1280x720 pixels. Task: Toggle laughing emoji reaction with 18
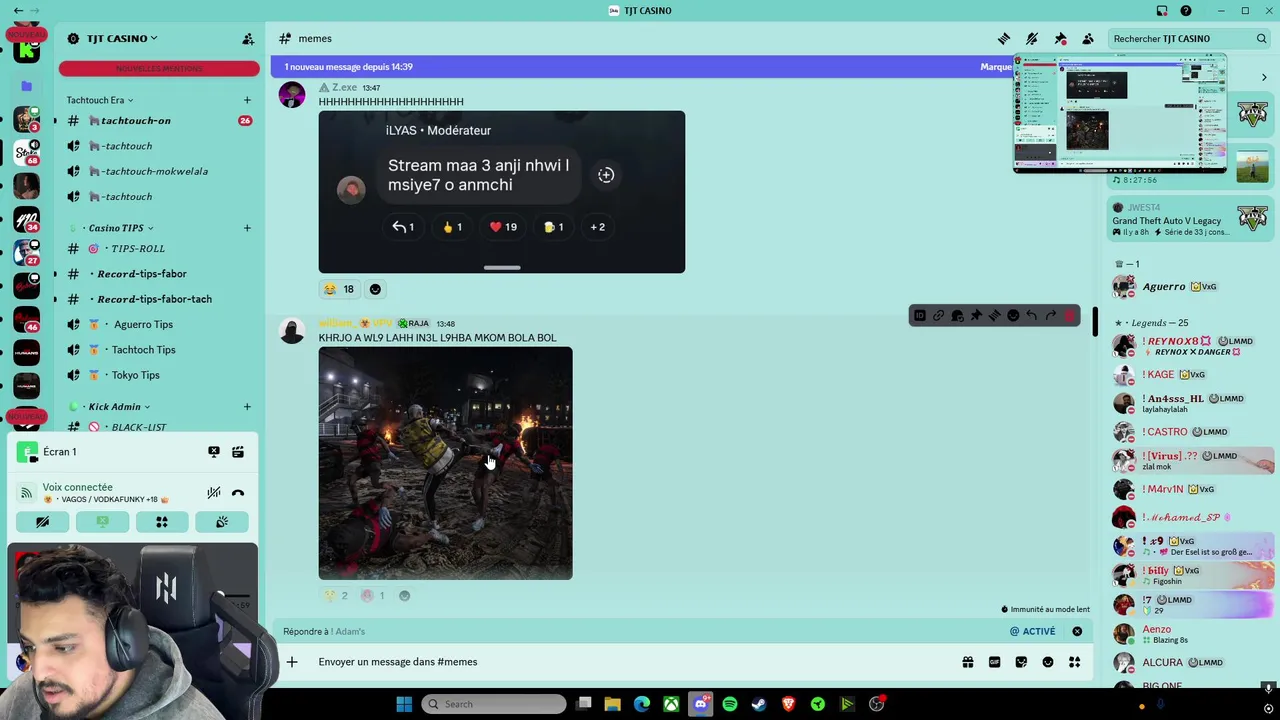(x=339, y=289)
